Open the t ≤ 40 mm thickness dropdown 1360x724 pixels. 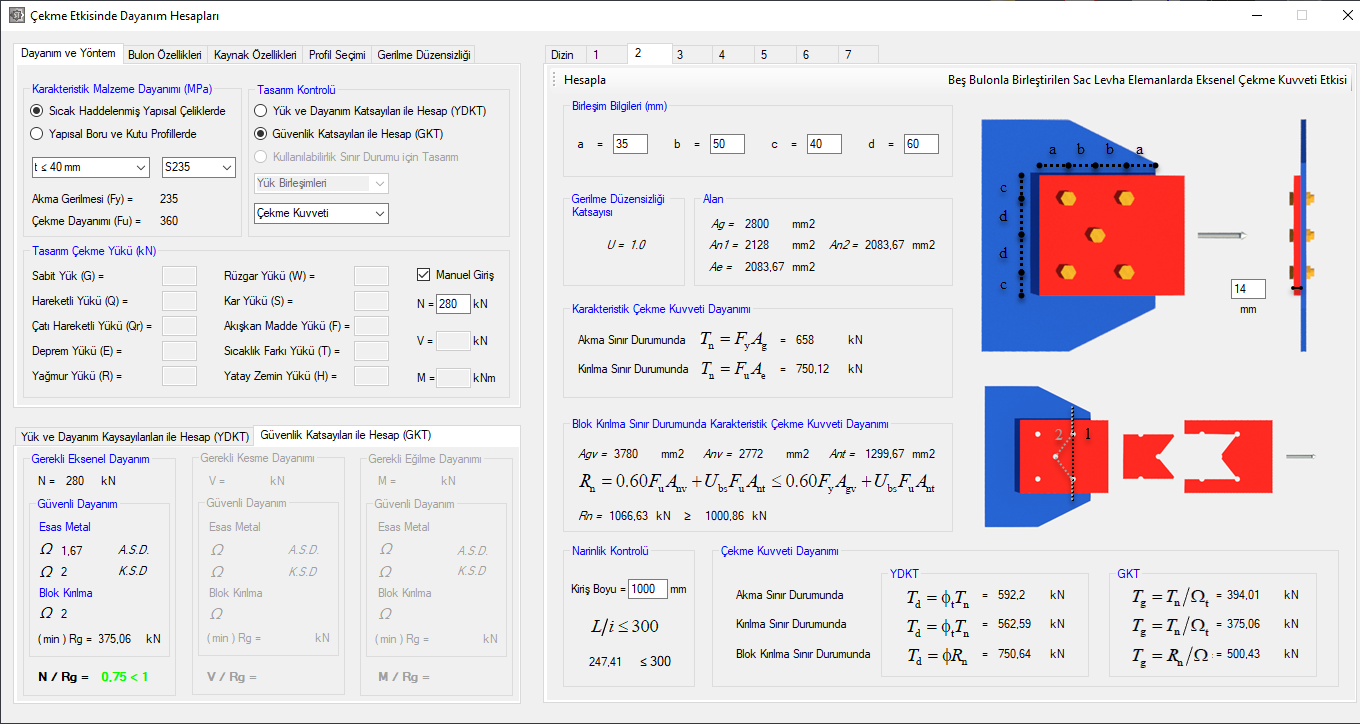[91, 167]
